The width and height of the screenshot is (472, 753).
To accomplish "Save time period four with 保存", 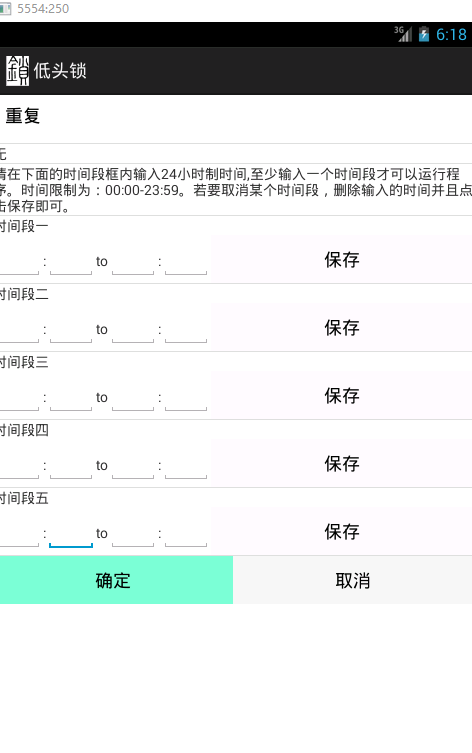I will tap(342, 464).
